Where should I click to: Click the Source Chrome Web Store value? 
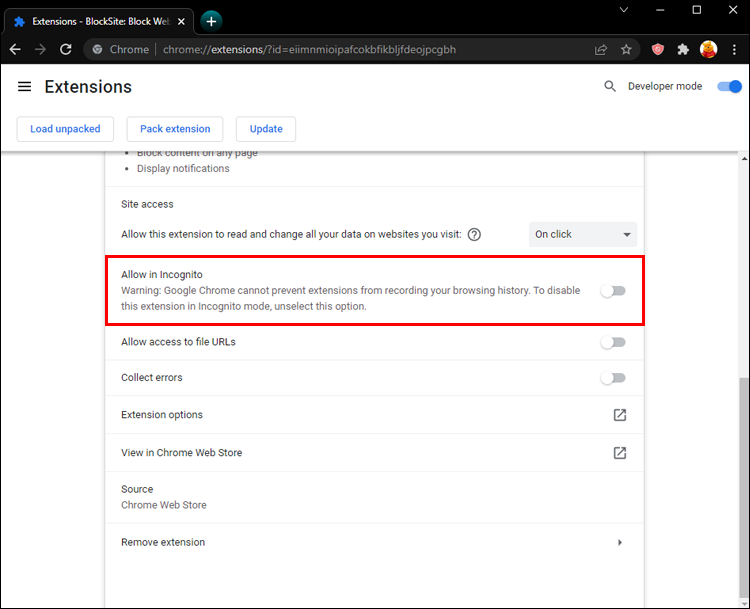[x=164, y=505]
